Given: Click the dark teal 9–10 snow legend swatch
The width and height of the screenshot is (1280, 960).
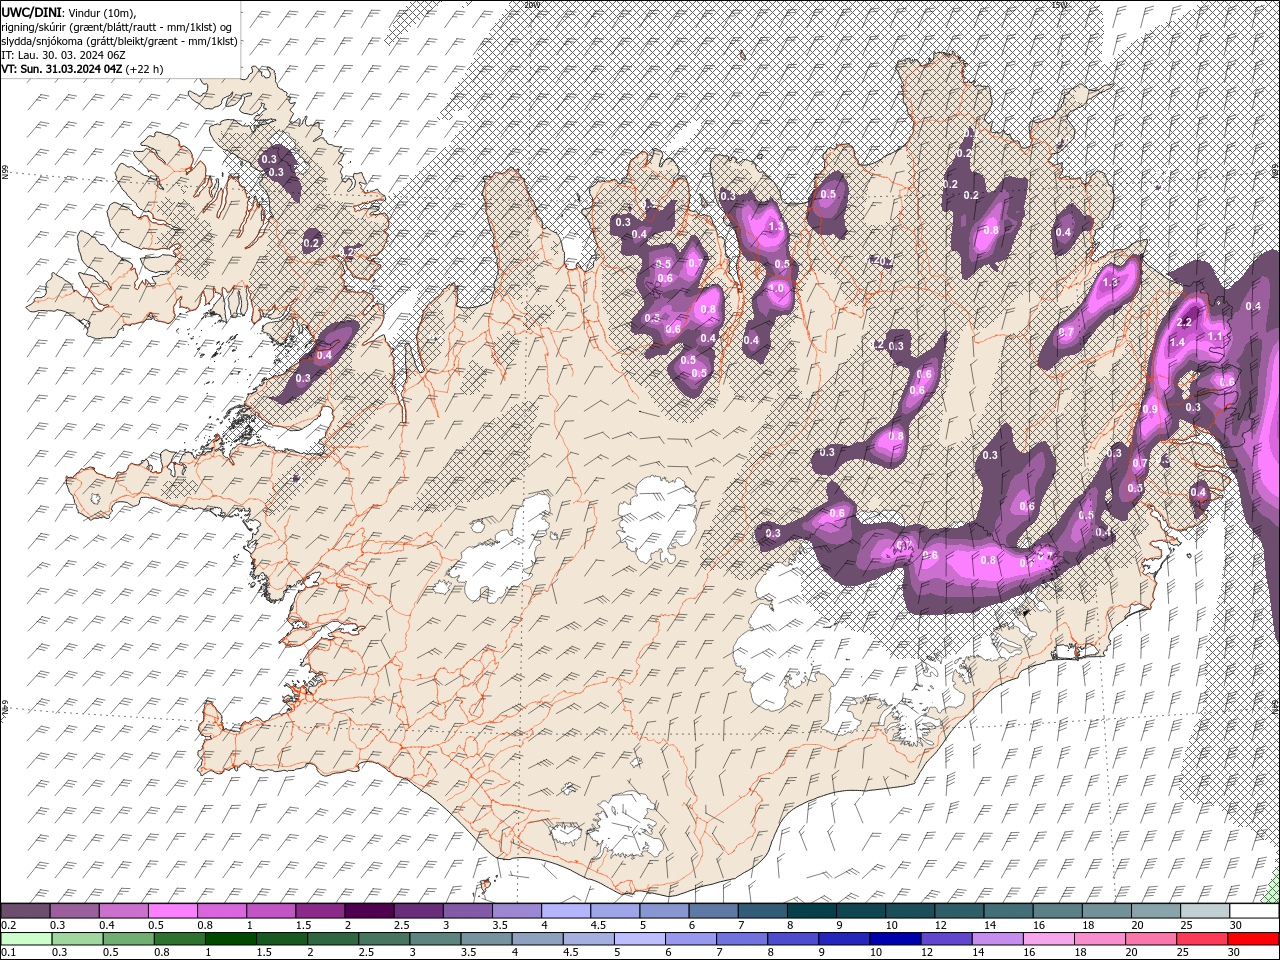Looking at the screenshot, I should pos(861,911).
